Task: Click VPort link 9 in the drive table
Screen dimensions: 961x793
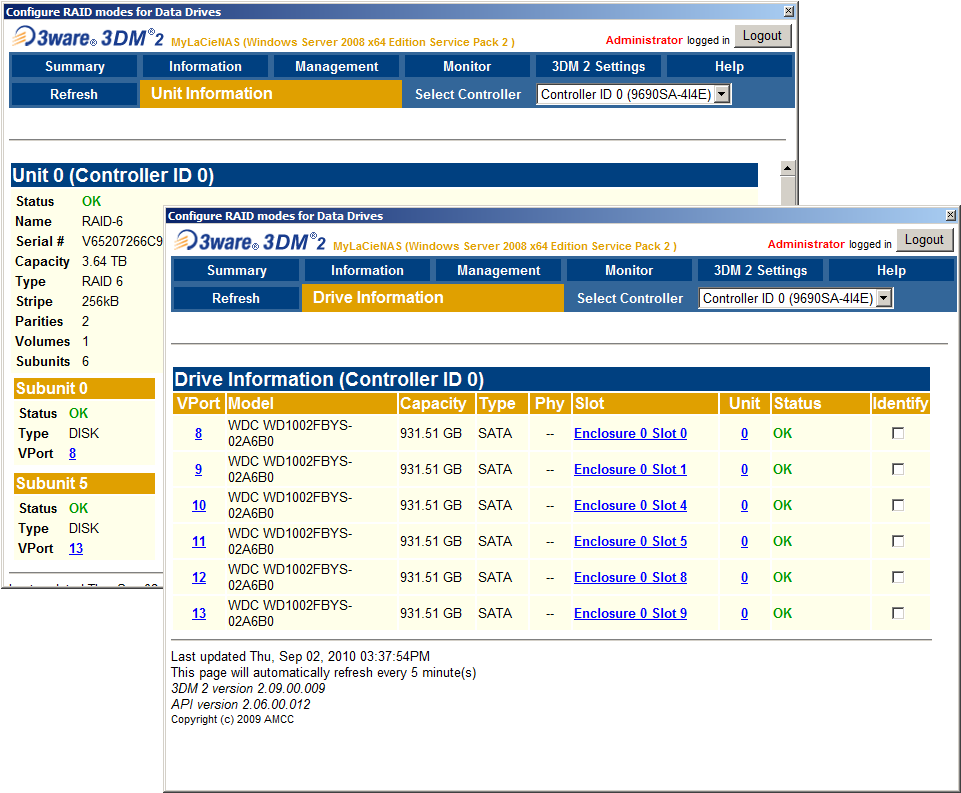Action: click(199, 469)
